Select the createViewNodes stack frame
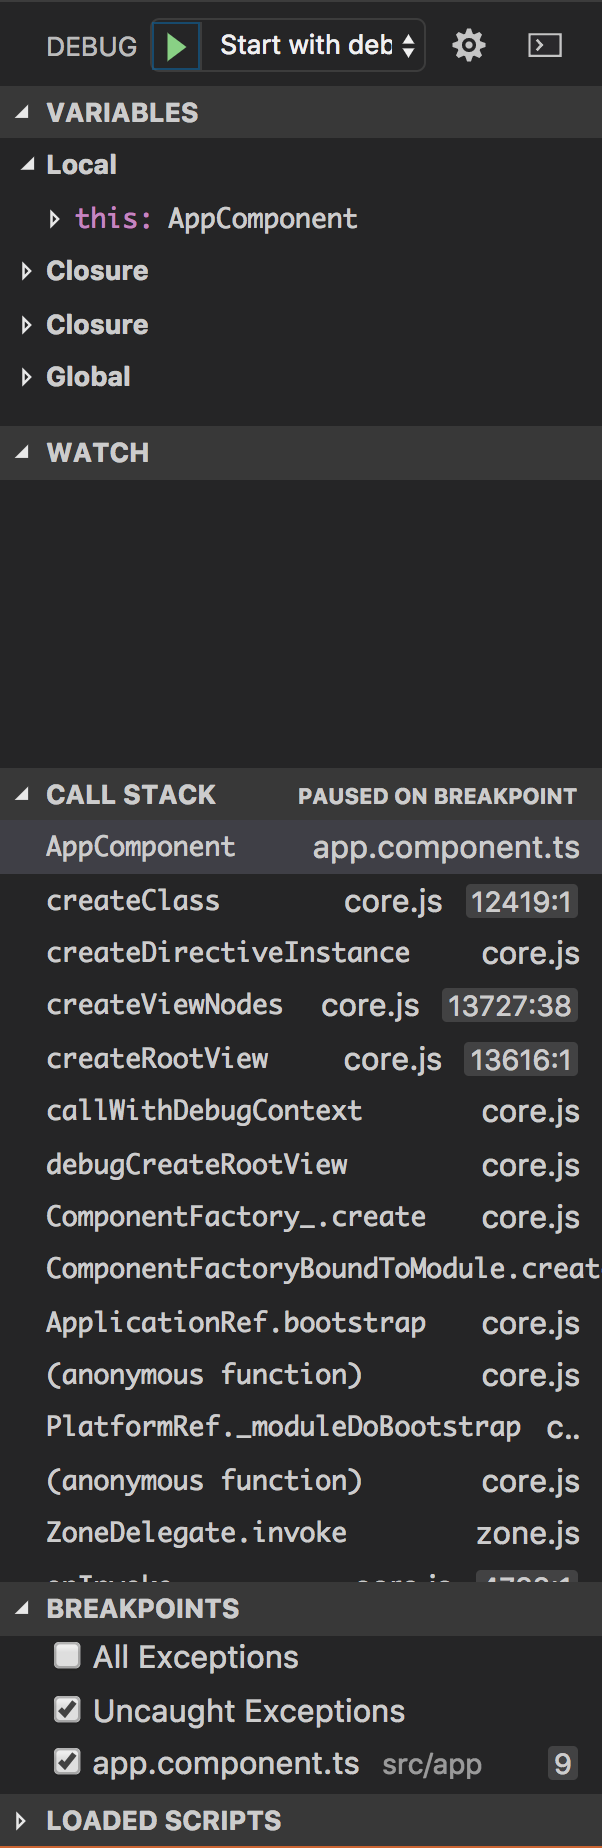602x1848 pixels. (x=165, y=1005)
